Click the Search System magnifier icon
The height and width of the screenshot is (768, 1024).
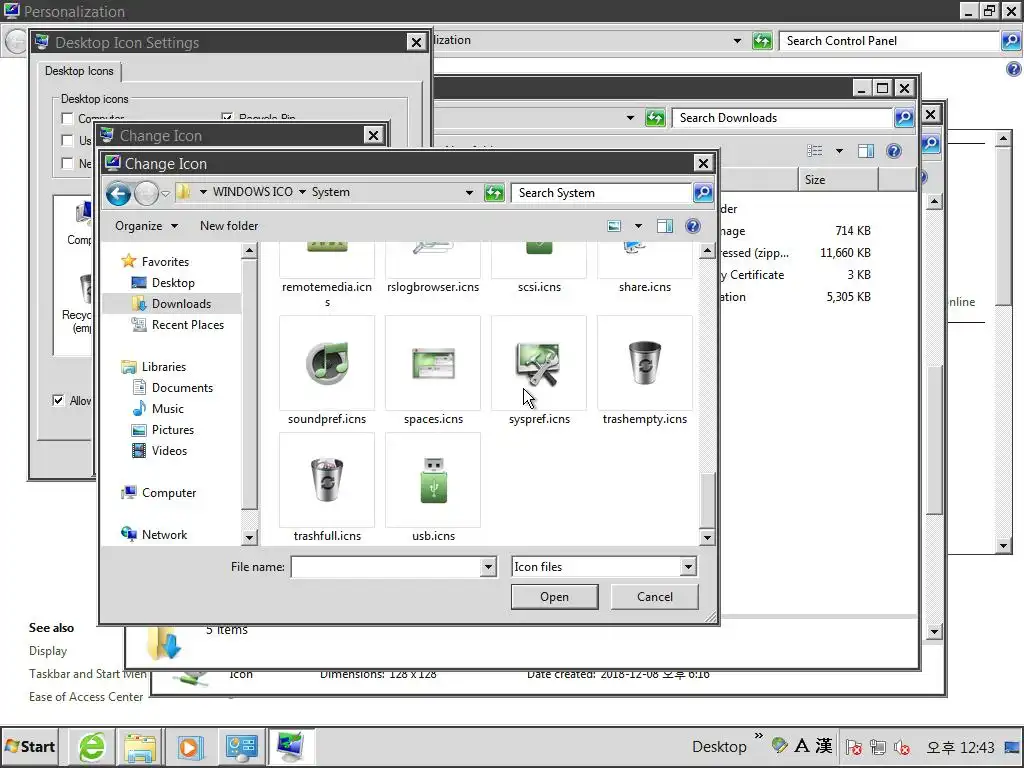703,193
